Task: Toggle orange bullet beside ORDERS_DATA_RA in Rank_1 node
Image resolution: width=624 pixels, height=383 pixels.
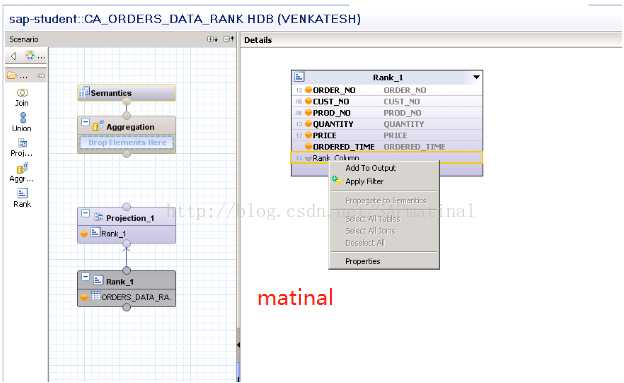Action: 84,297
